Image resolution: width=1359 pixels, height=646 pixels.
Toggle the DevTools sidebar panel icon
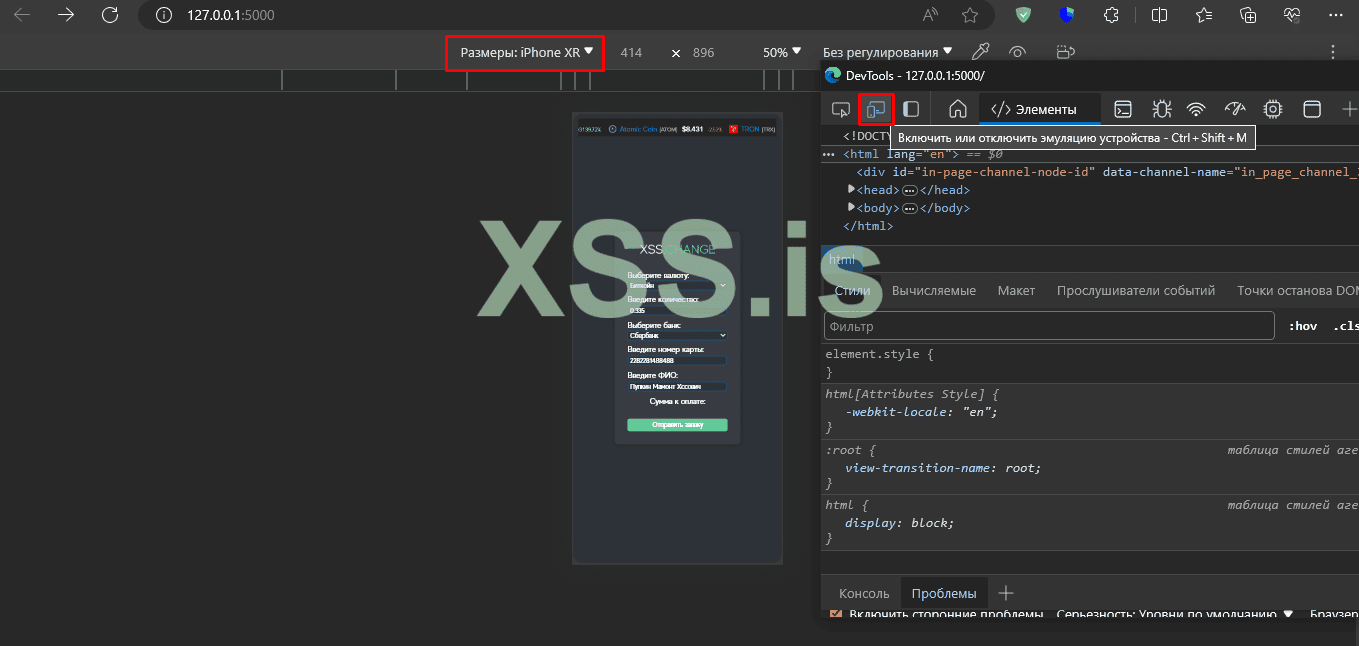click(x=911, y=109)
